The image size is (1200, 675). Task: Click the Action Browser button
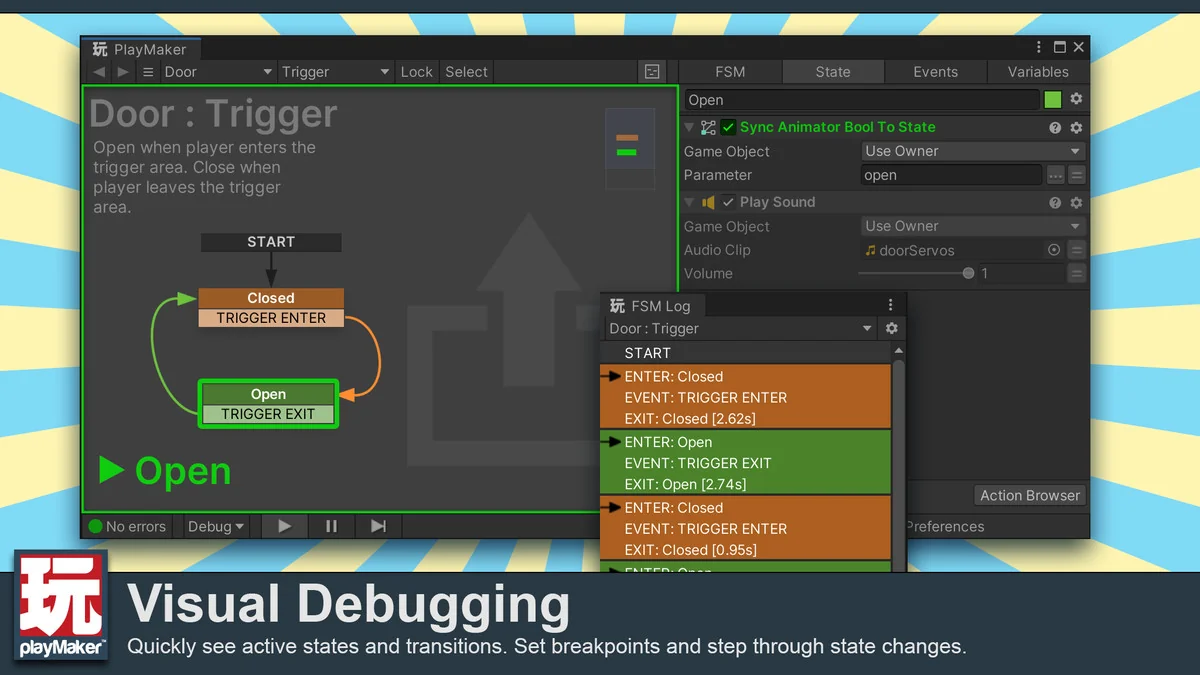pos(1029,495)
